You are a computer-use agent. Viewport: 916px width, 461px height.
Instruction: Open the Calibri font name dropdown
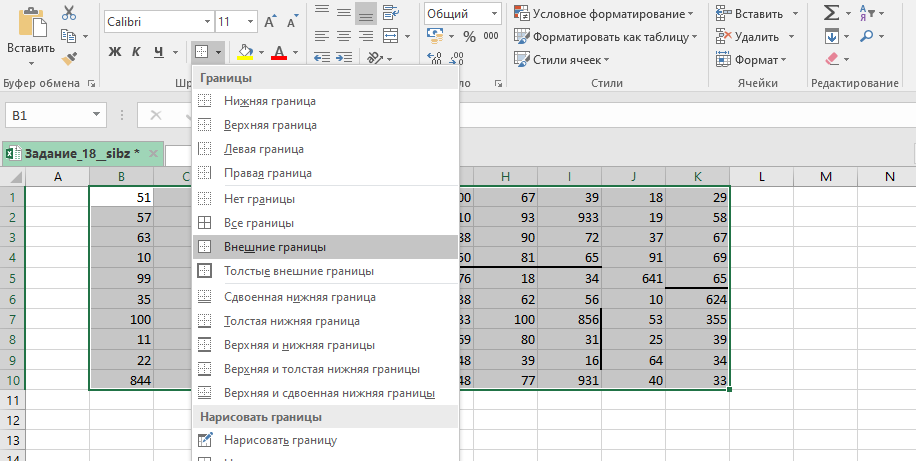tap(205, 21)
